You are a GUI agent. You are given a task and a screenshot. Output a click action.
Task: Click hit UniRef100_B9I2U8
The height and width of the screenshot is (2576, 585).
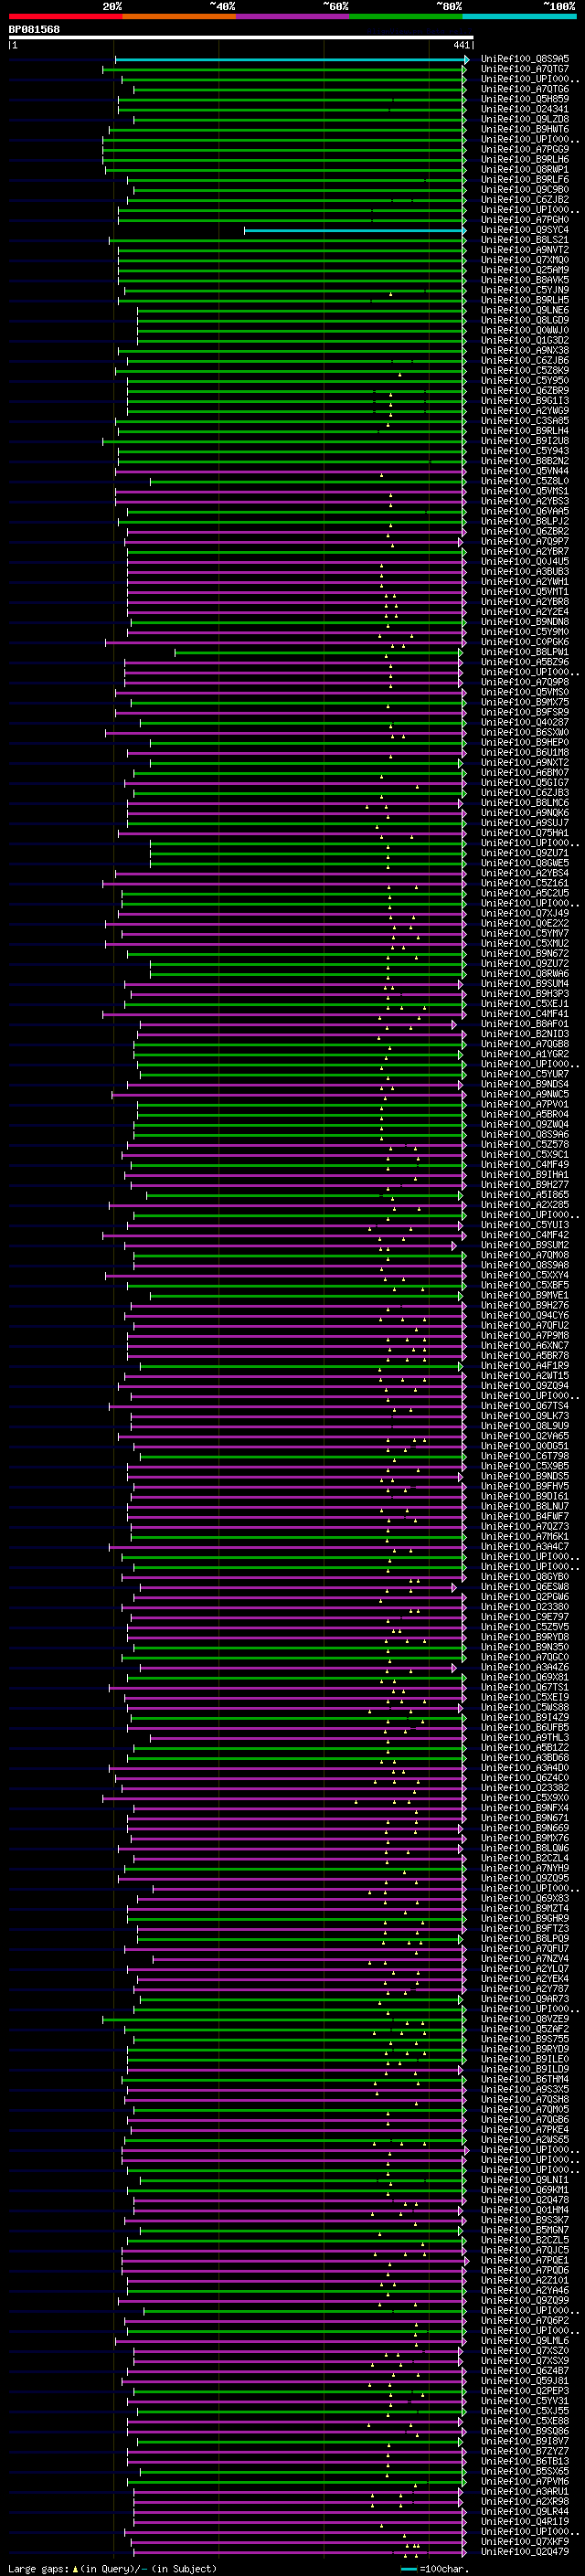click(x=525, y=441)
